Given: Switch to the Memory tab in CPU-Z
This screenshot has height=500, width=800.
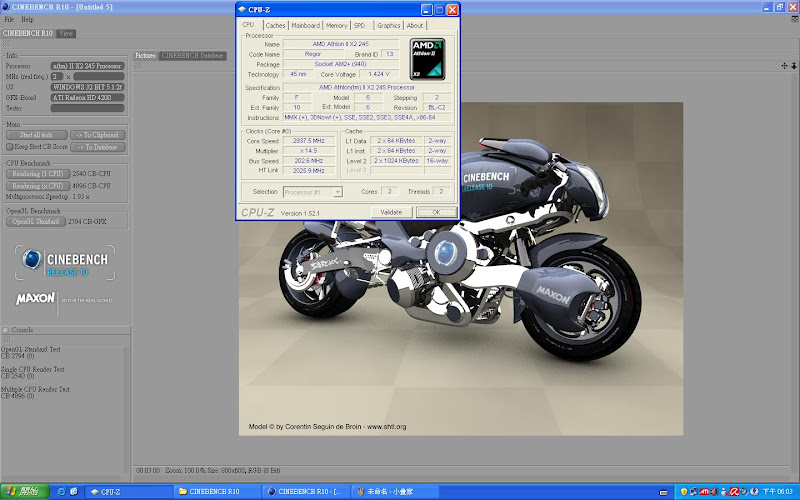Looking at the screenshot, I should (336, 26).
